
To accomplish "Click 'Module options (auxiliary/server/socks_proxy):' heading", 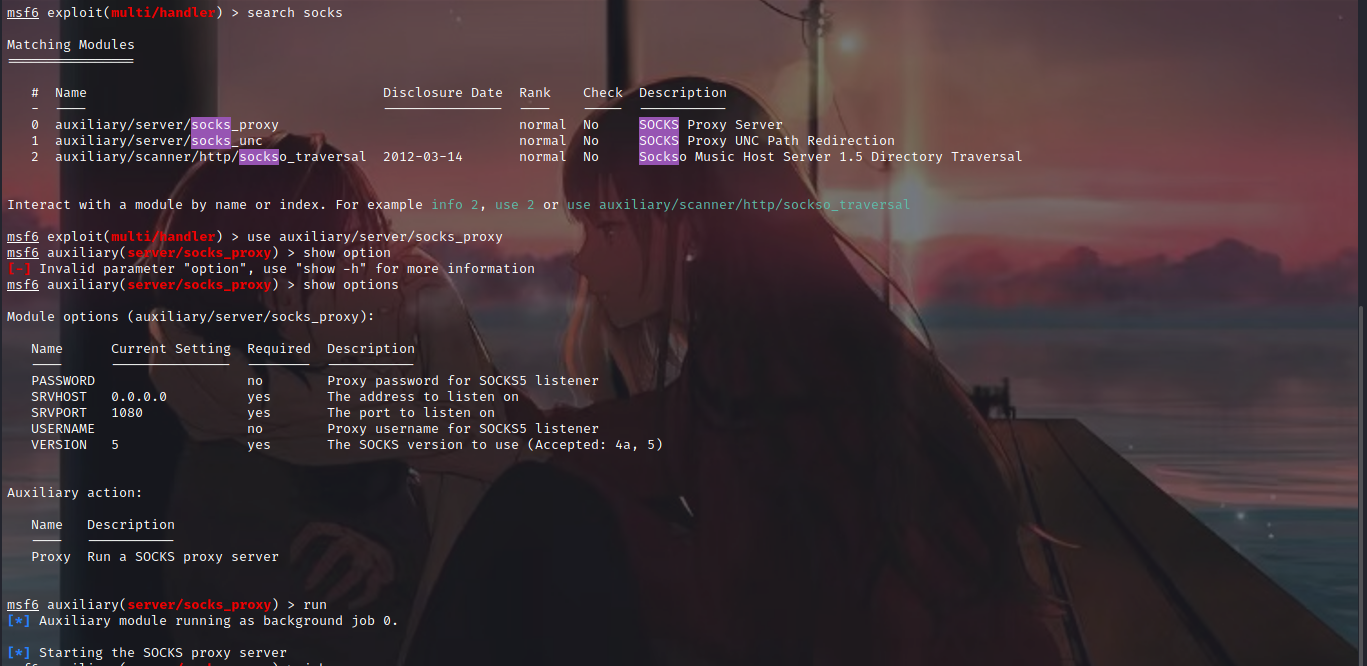I will (x=191, y=317).
